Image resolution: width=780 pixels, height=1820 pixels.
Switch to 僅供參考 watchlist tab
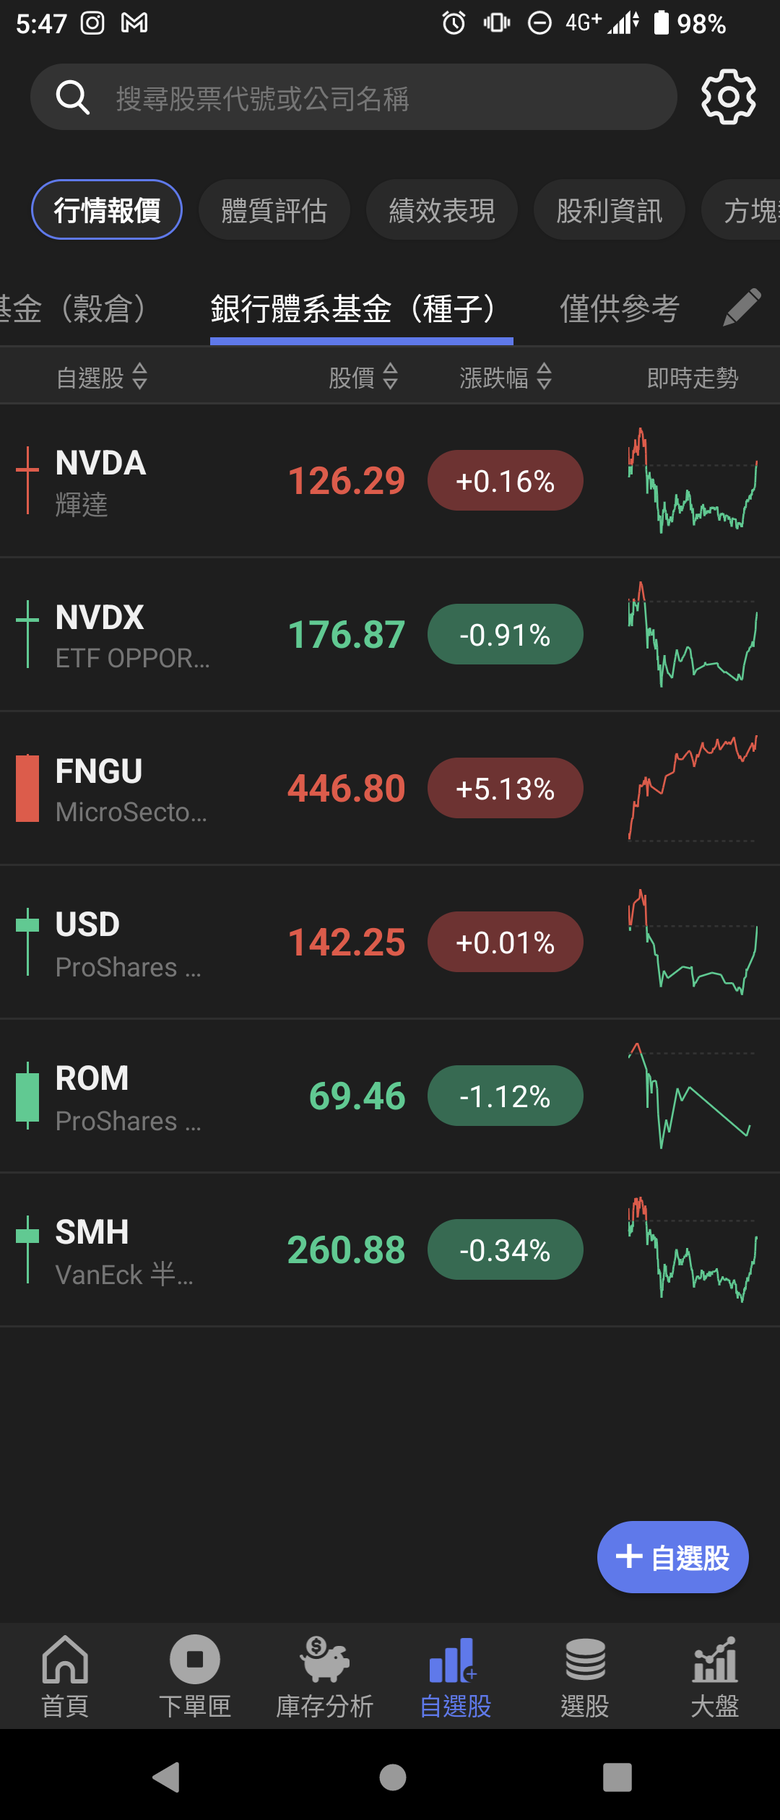point(619,308)
